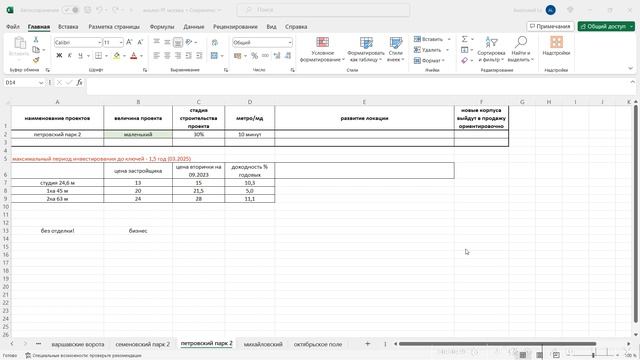Switch to the Формулы ribbon tab
Viewport: 640px width, 360px height.
pos(162,27)
